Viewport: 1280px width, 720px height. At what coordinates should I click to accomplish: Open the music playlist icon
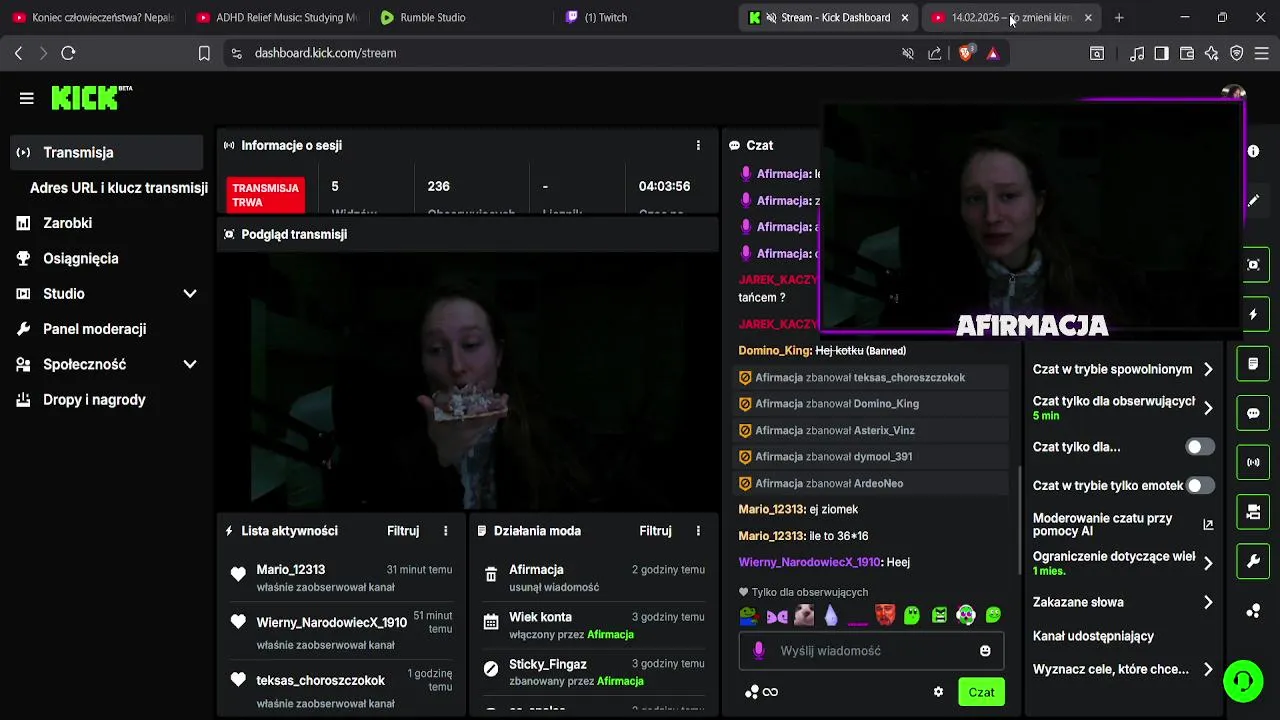(x=1137, y=53)
